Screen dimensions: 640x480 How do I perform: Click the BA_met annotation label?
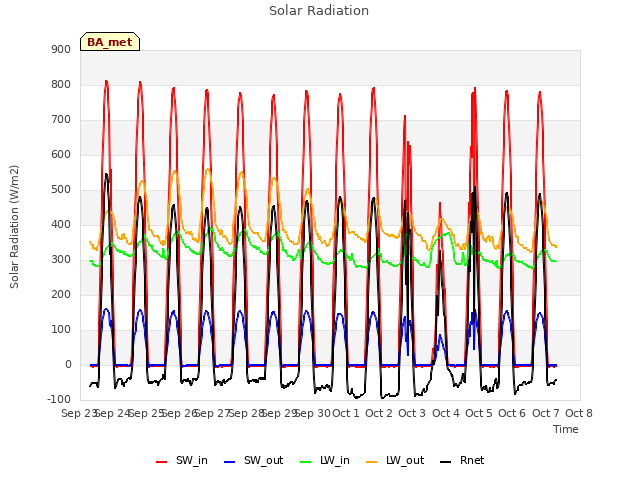[110, 42]
